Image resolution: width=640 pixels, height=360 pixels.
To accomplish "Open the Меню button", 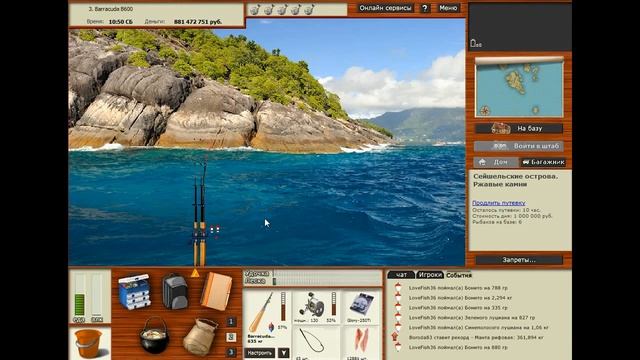I will [449, 8].
